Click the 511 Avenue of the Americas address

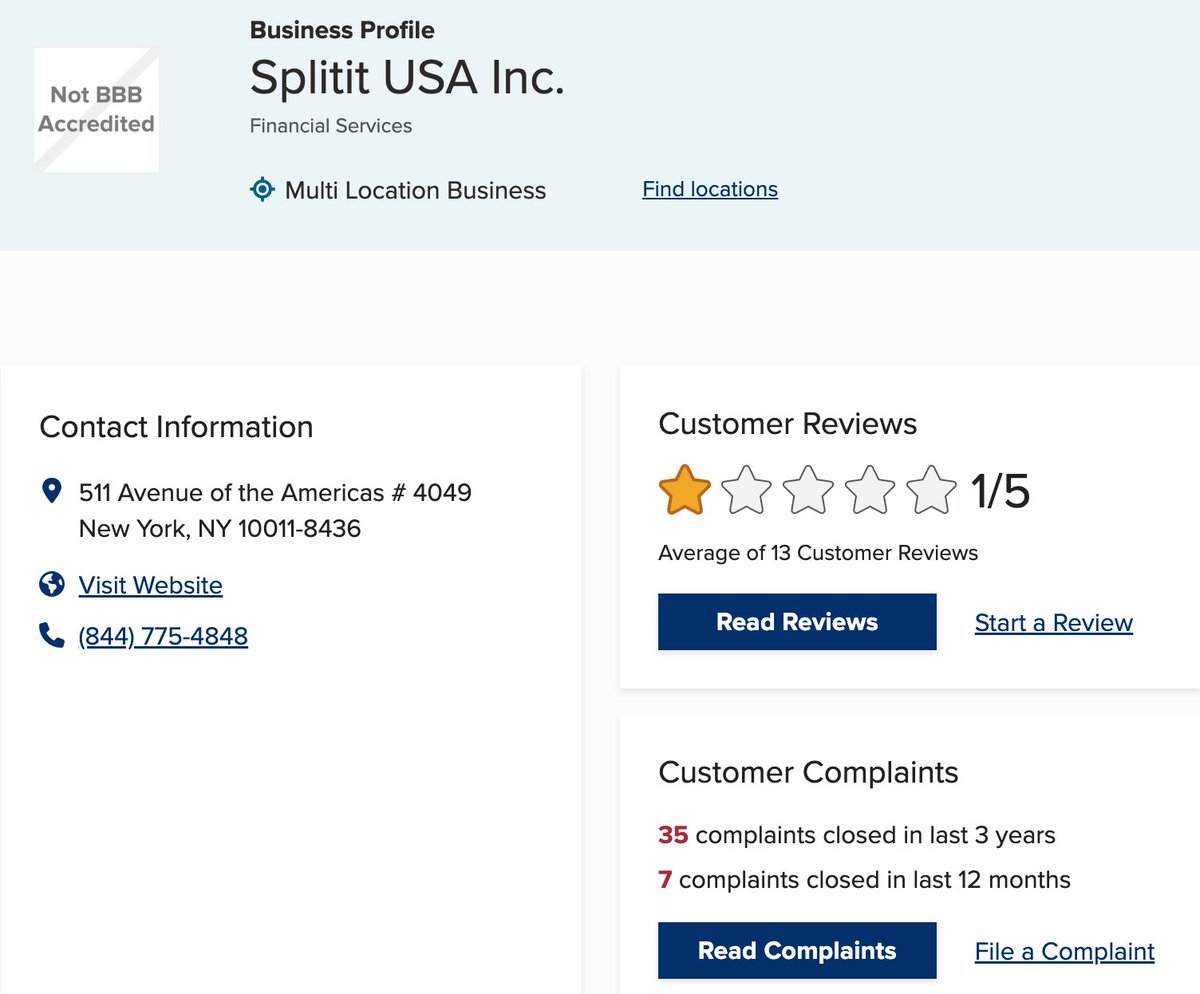click(275, 493)
